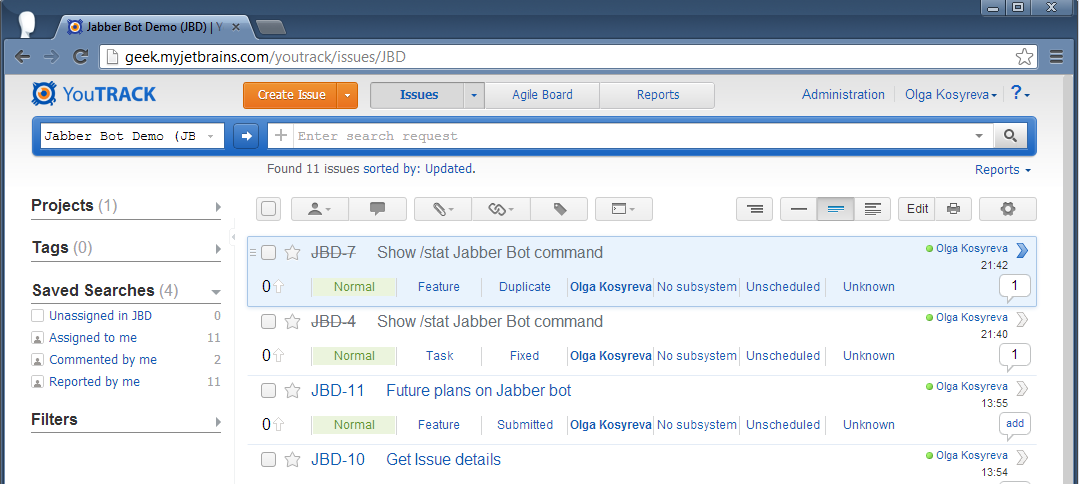Check the JBD-11 issue checkbox
Image resolution: width=1079 pixels, height=484 pixels.
[268, 391]
